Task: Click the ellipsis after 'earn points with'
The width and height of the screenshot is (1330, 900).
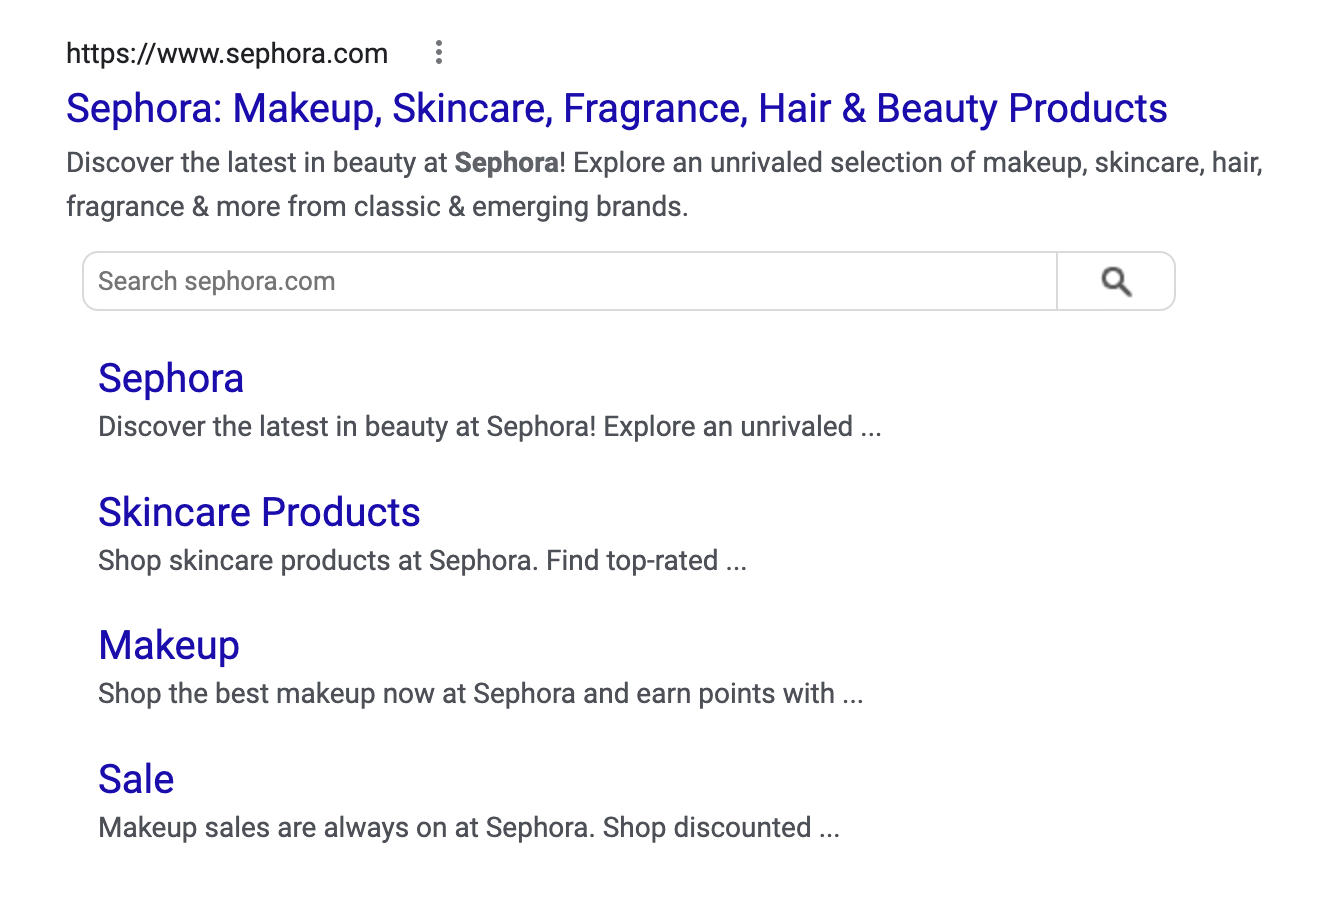Action: pyautogui.click(x=852, y=696)
